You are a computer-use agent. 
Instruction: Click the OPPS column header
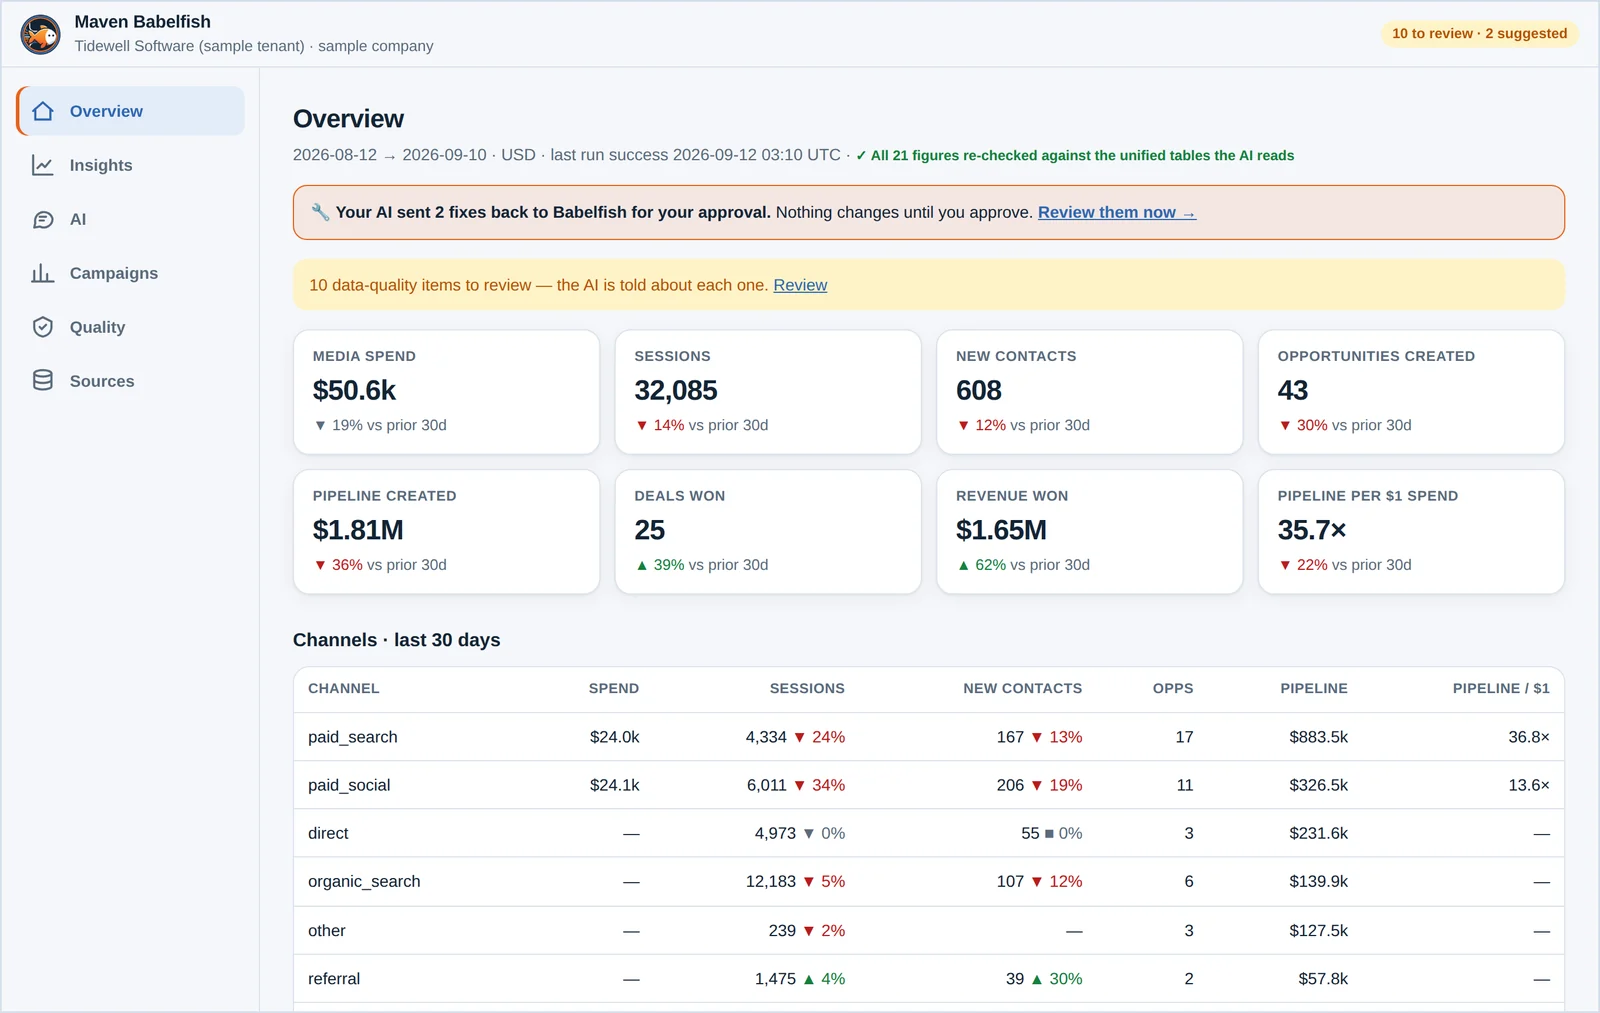[1173, 688]
